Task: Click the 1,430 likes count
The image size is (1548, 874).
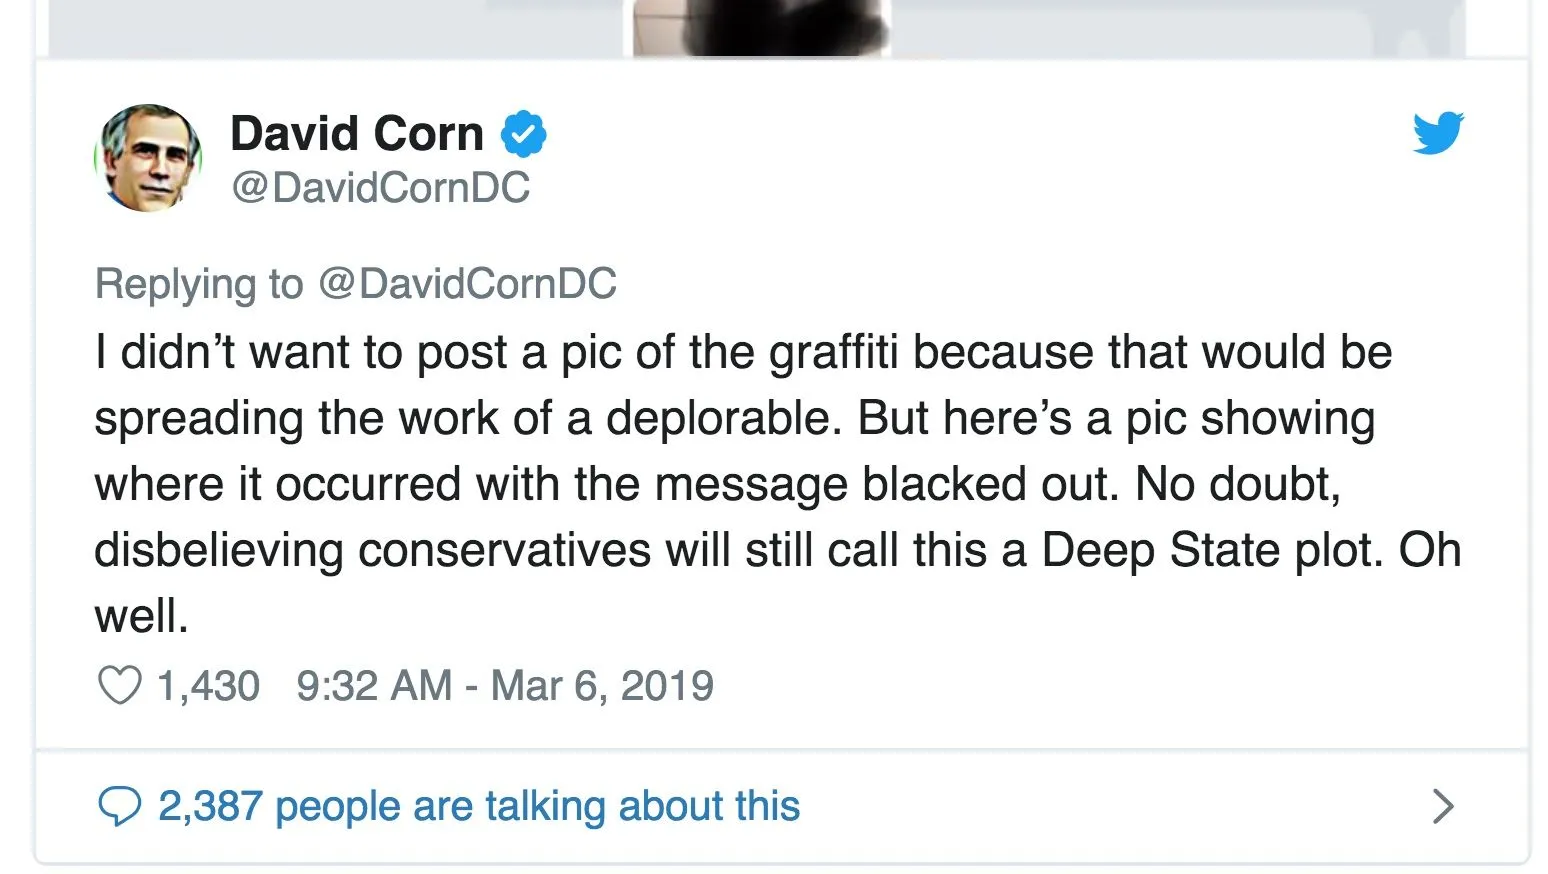Action: pyautogui.click(x=208, y=686)
